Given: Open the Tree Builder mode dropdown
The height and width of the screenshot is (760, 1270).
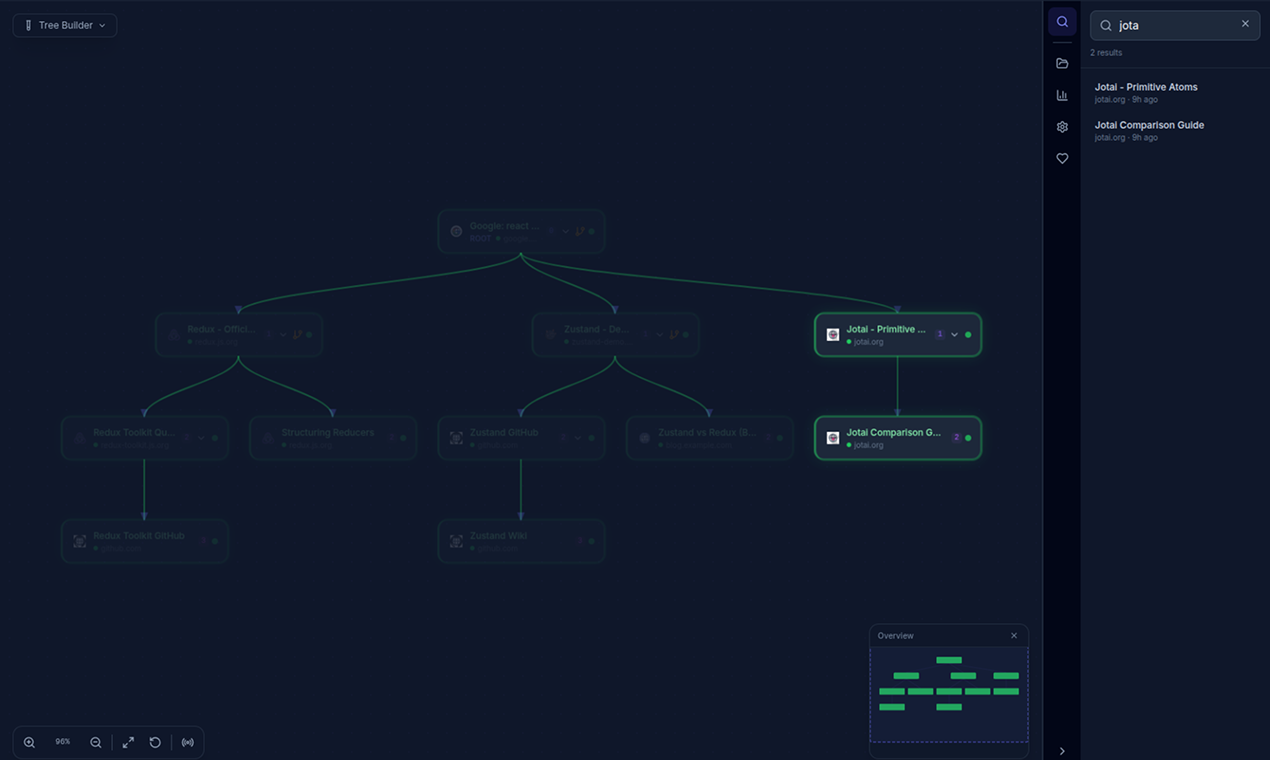Looking at the screenshot, I should coord(65,25).
